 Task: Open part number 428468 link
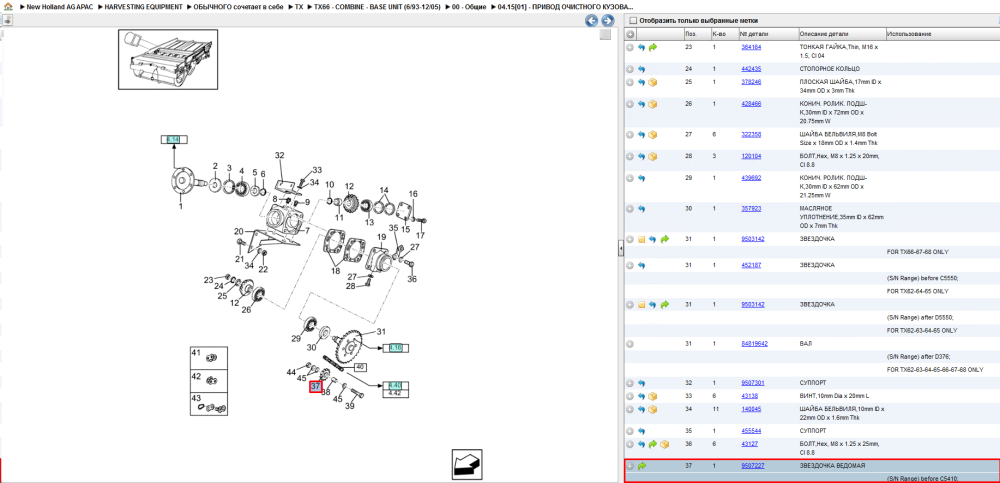pyautogui.click(x=751, y=104)
